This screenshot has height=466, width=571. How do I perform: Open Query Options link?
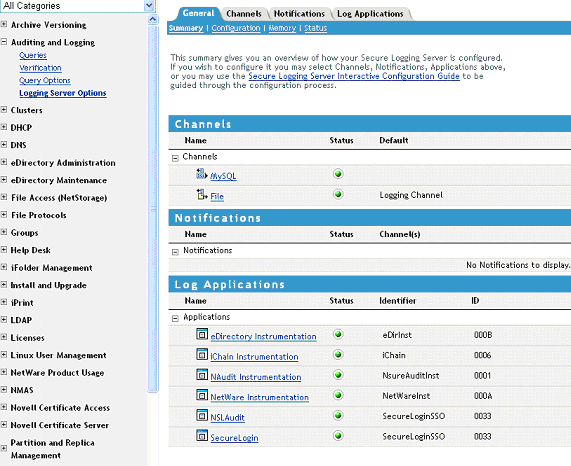pos(45,80)
